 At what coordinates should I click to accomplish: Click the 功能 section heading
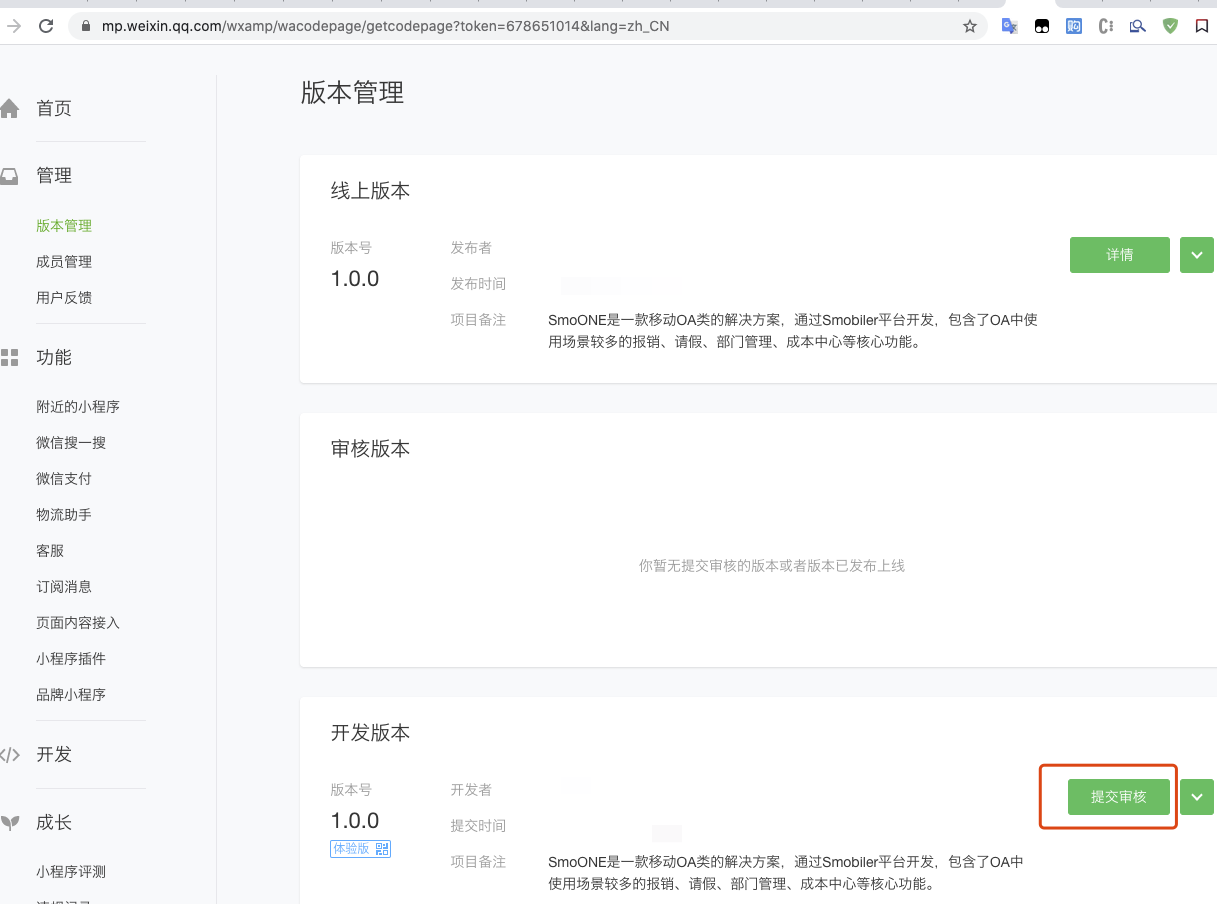point(54,358)
